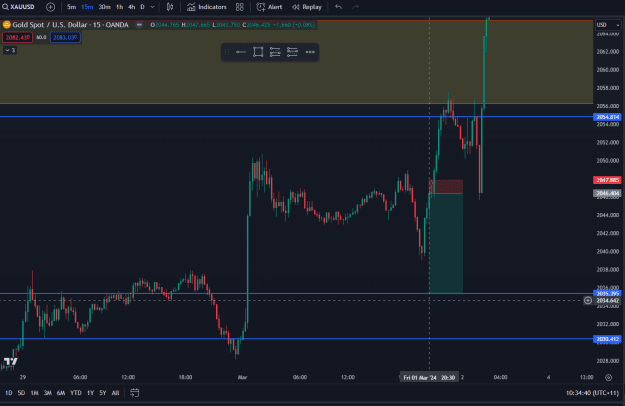Set date range to 1D
The width and height of the screenshot is (625, 406).
coord(8,393)
